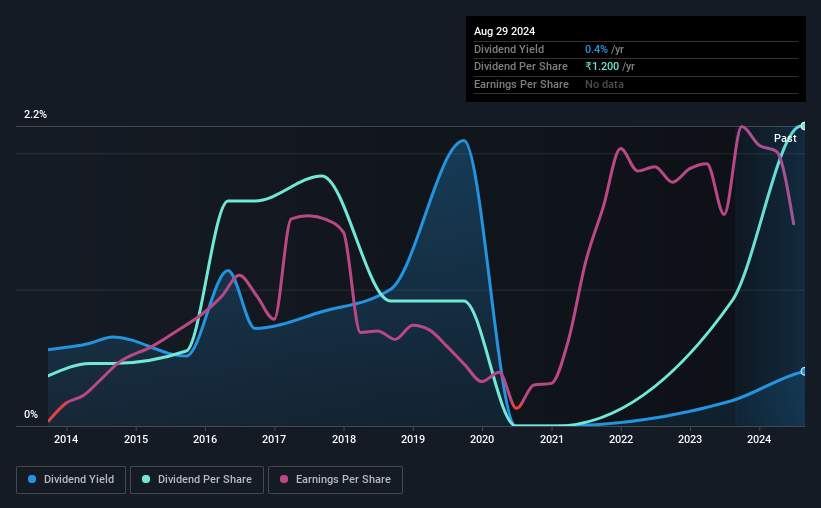This screenshot has height=508, width=821.
Task: Select the 2018 x-axis label
Action: [x=344, y=439]
